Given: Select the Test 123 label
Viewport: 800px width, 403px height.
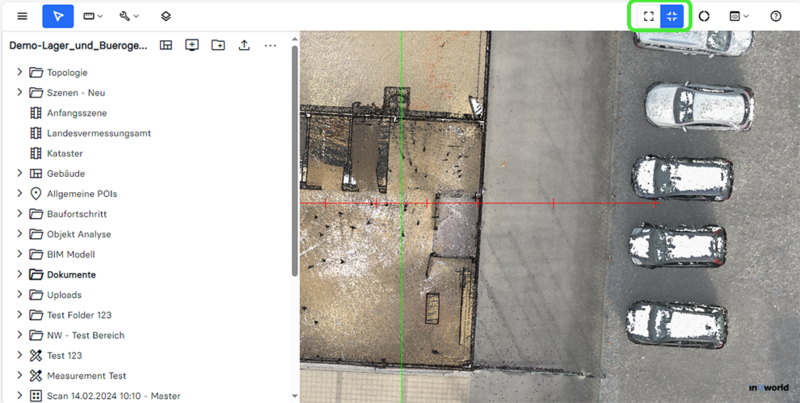Looking at the screenshot, I should click(x=64, y=355).
